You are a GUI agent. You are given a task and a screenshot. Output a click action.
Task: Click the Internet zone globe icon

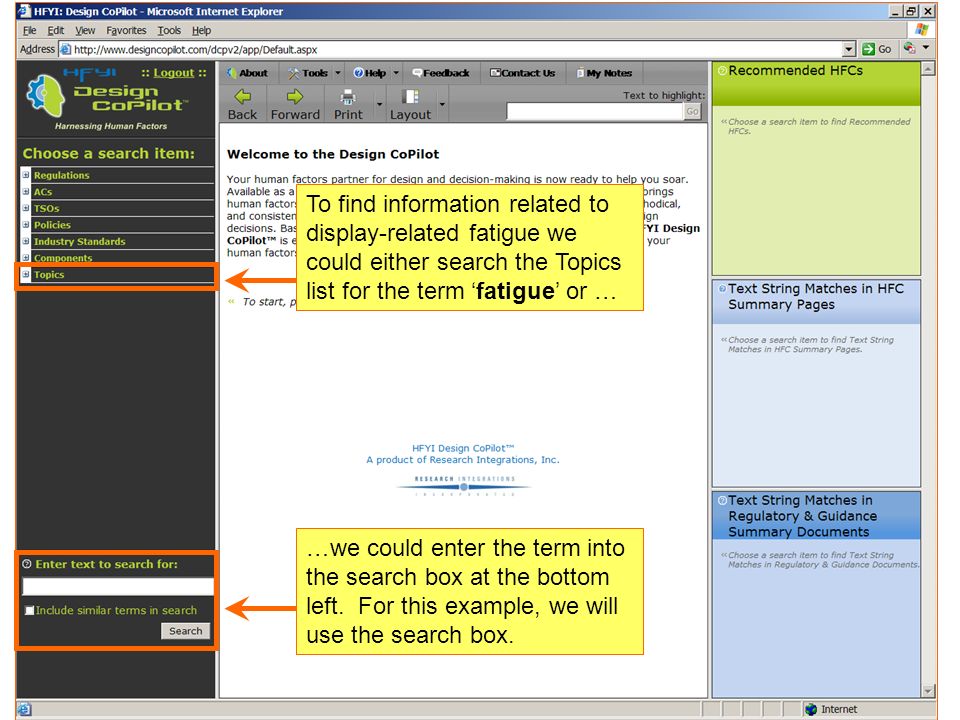click(x=811, y=709)
